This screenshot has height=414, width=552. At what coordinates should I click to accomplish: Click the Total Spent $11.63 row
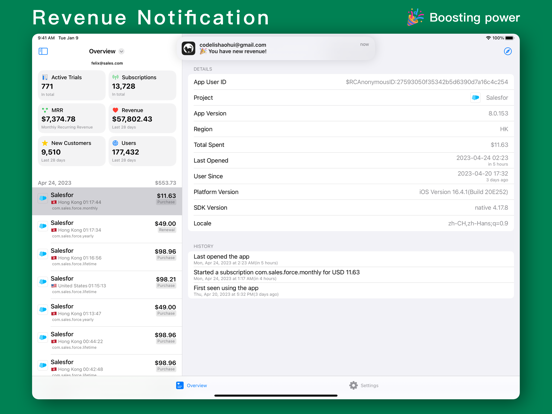pyautogui.click(x=351, y=145)
